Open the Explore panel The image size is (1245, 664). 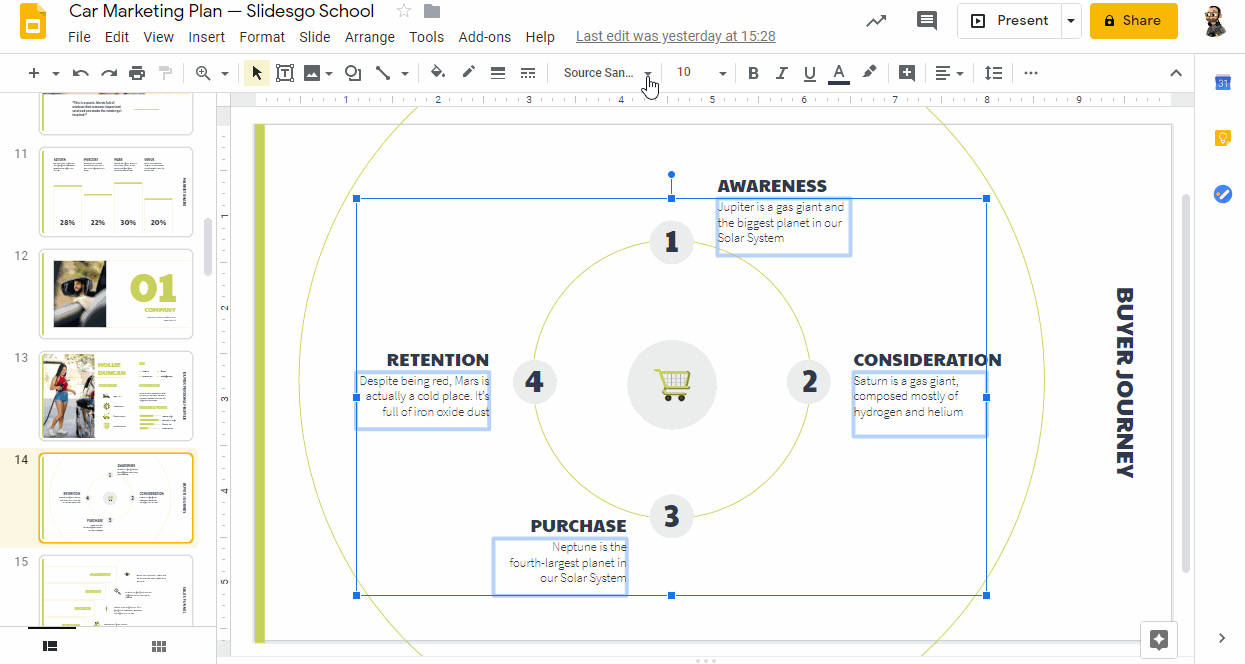(1159, 639)
